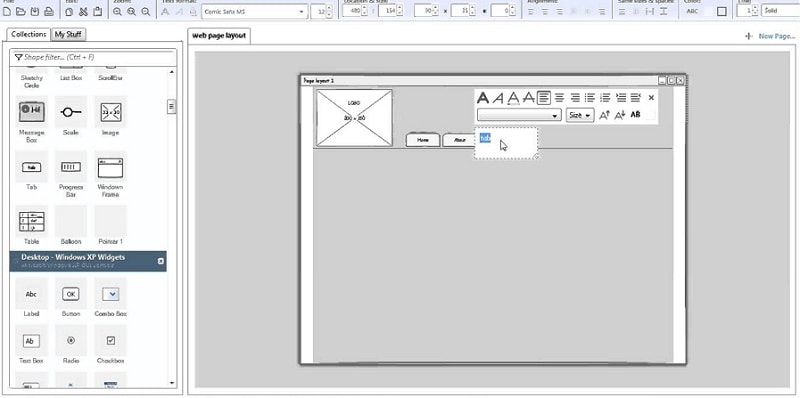Viewport: 800px width, 398px height.
Task: Decrease font size with A-down icon
Action: (x=619, y=115)
